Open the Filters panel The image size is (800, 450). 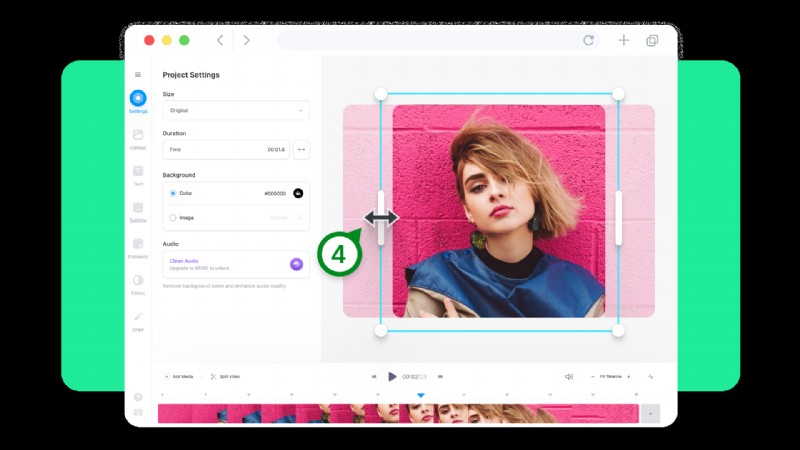tap(138, 285)
